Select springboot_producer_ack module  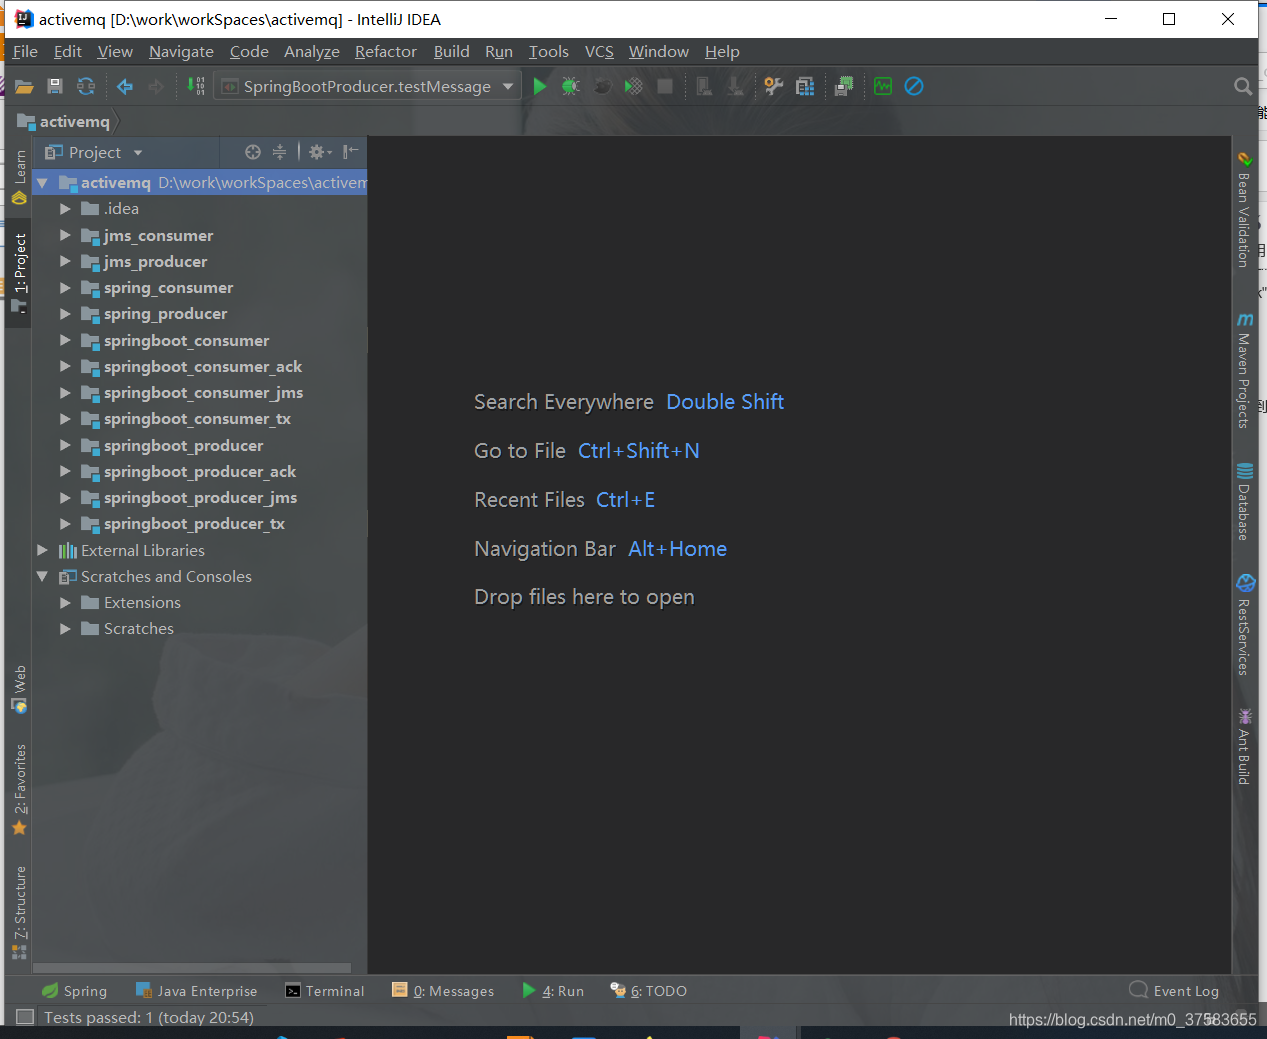click(x=200, y=472)
